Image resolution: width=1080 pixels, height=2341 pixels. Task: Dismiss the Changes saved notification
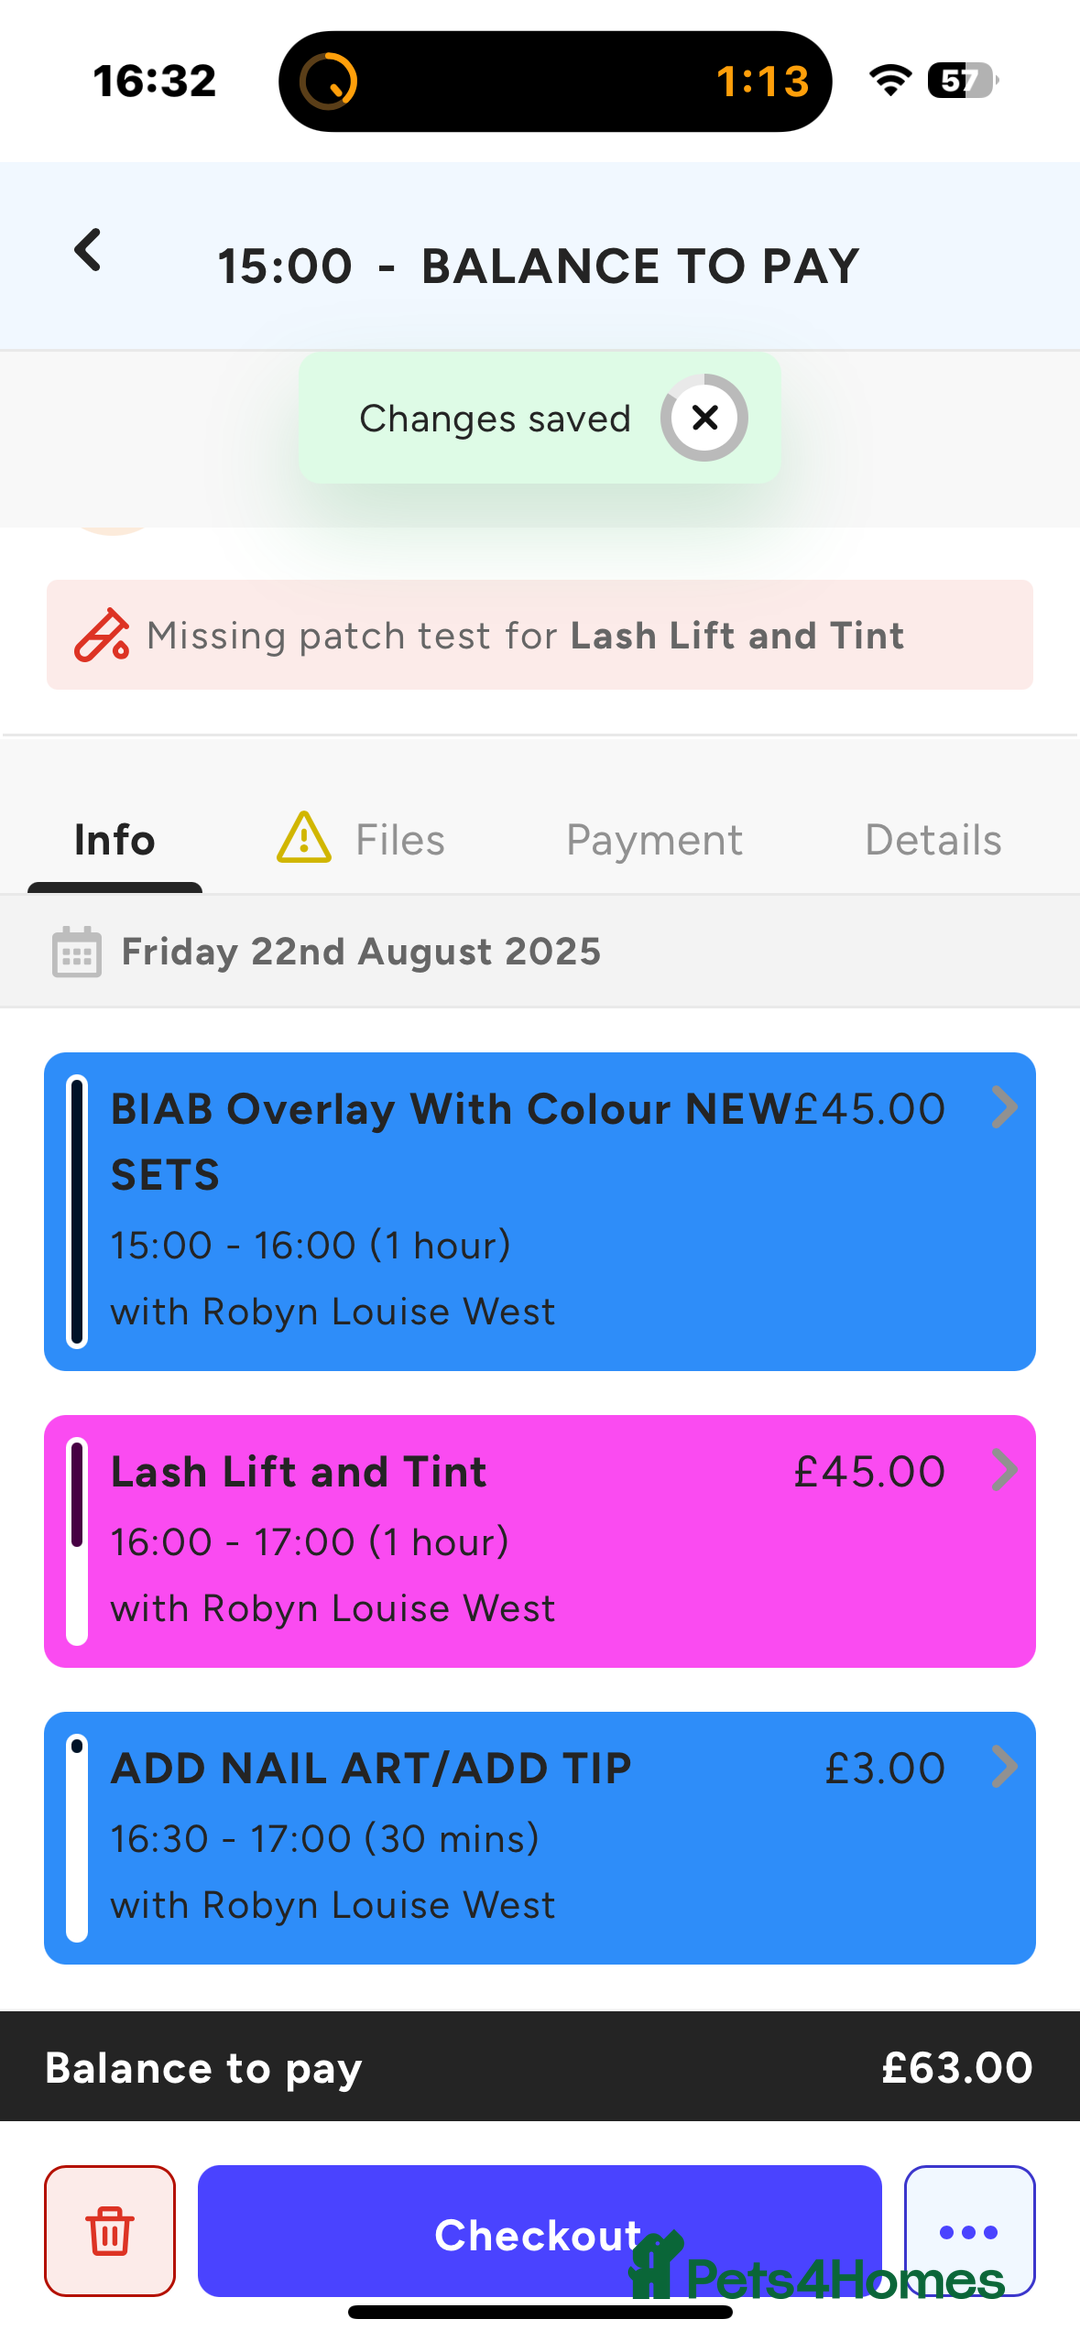705,418
